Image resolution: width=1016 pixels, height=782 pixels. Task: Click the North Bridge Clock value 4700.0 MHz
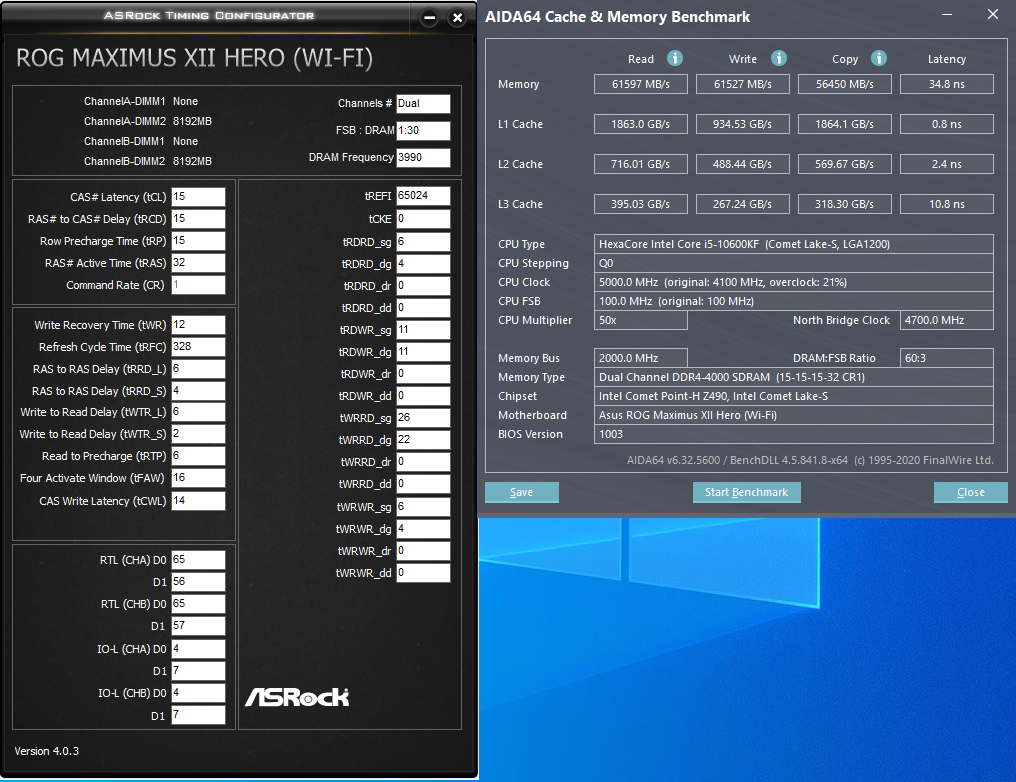[x=947, y=320]
